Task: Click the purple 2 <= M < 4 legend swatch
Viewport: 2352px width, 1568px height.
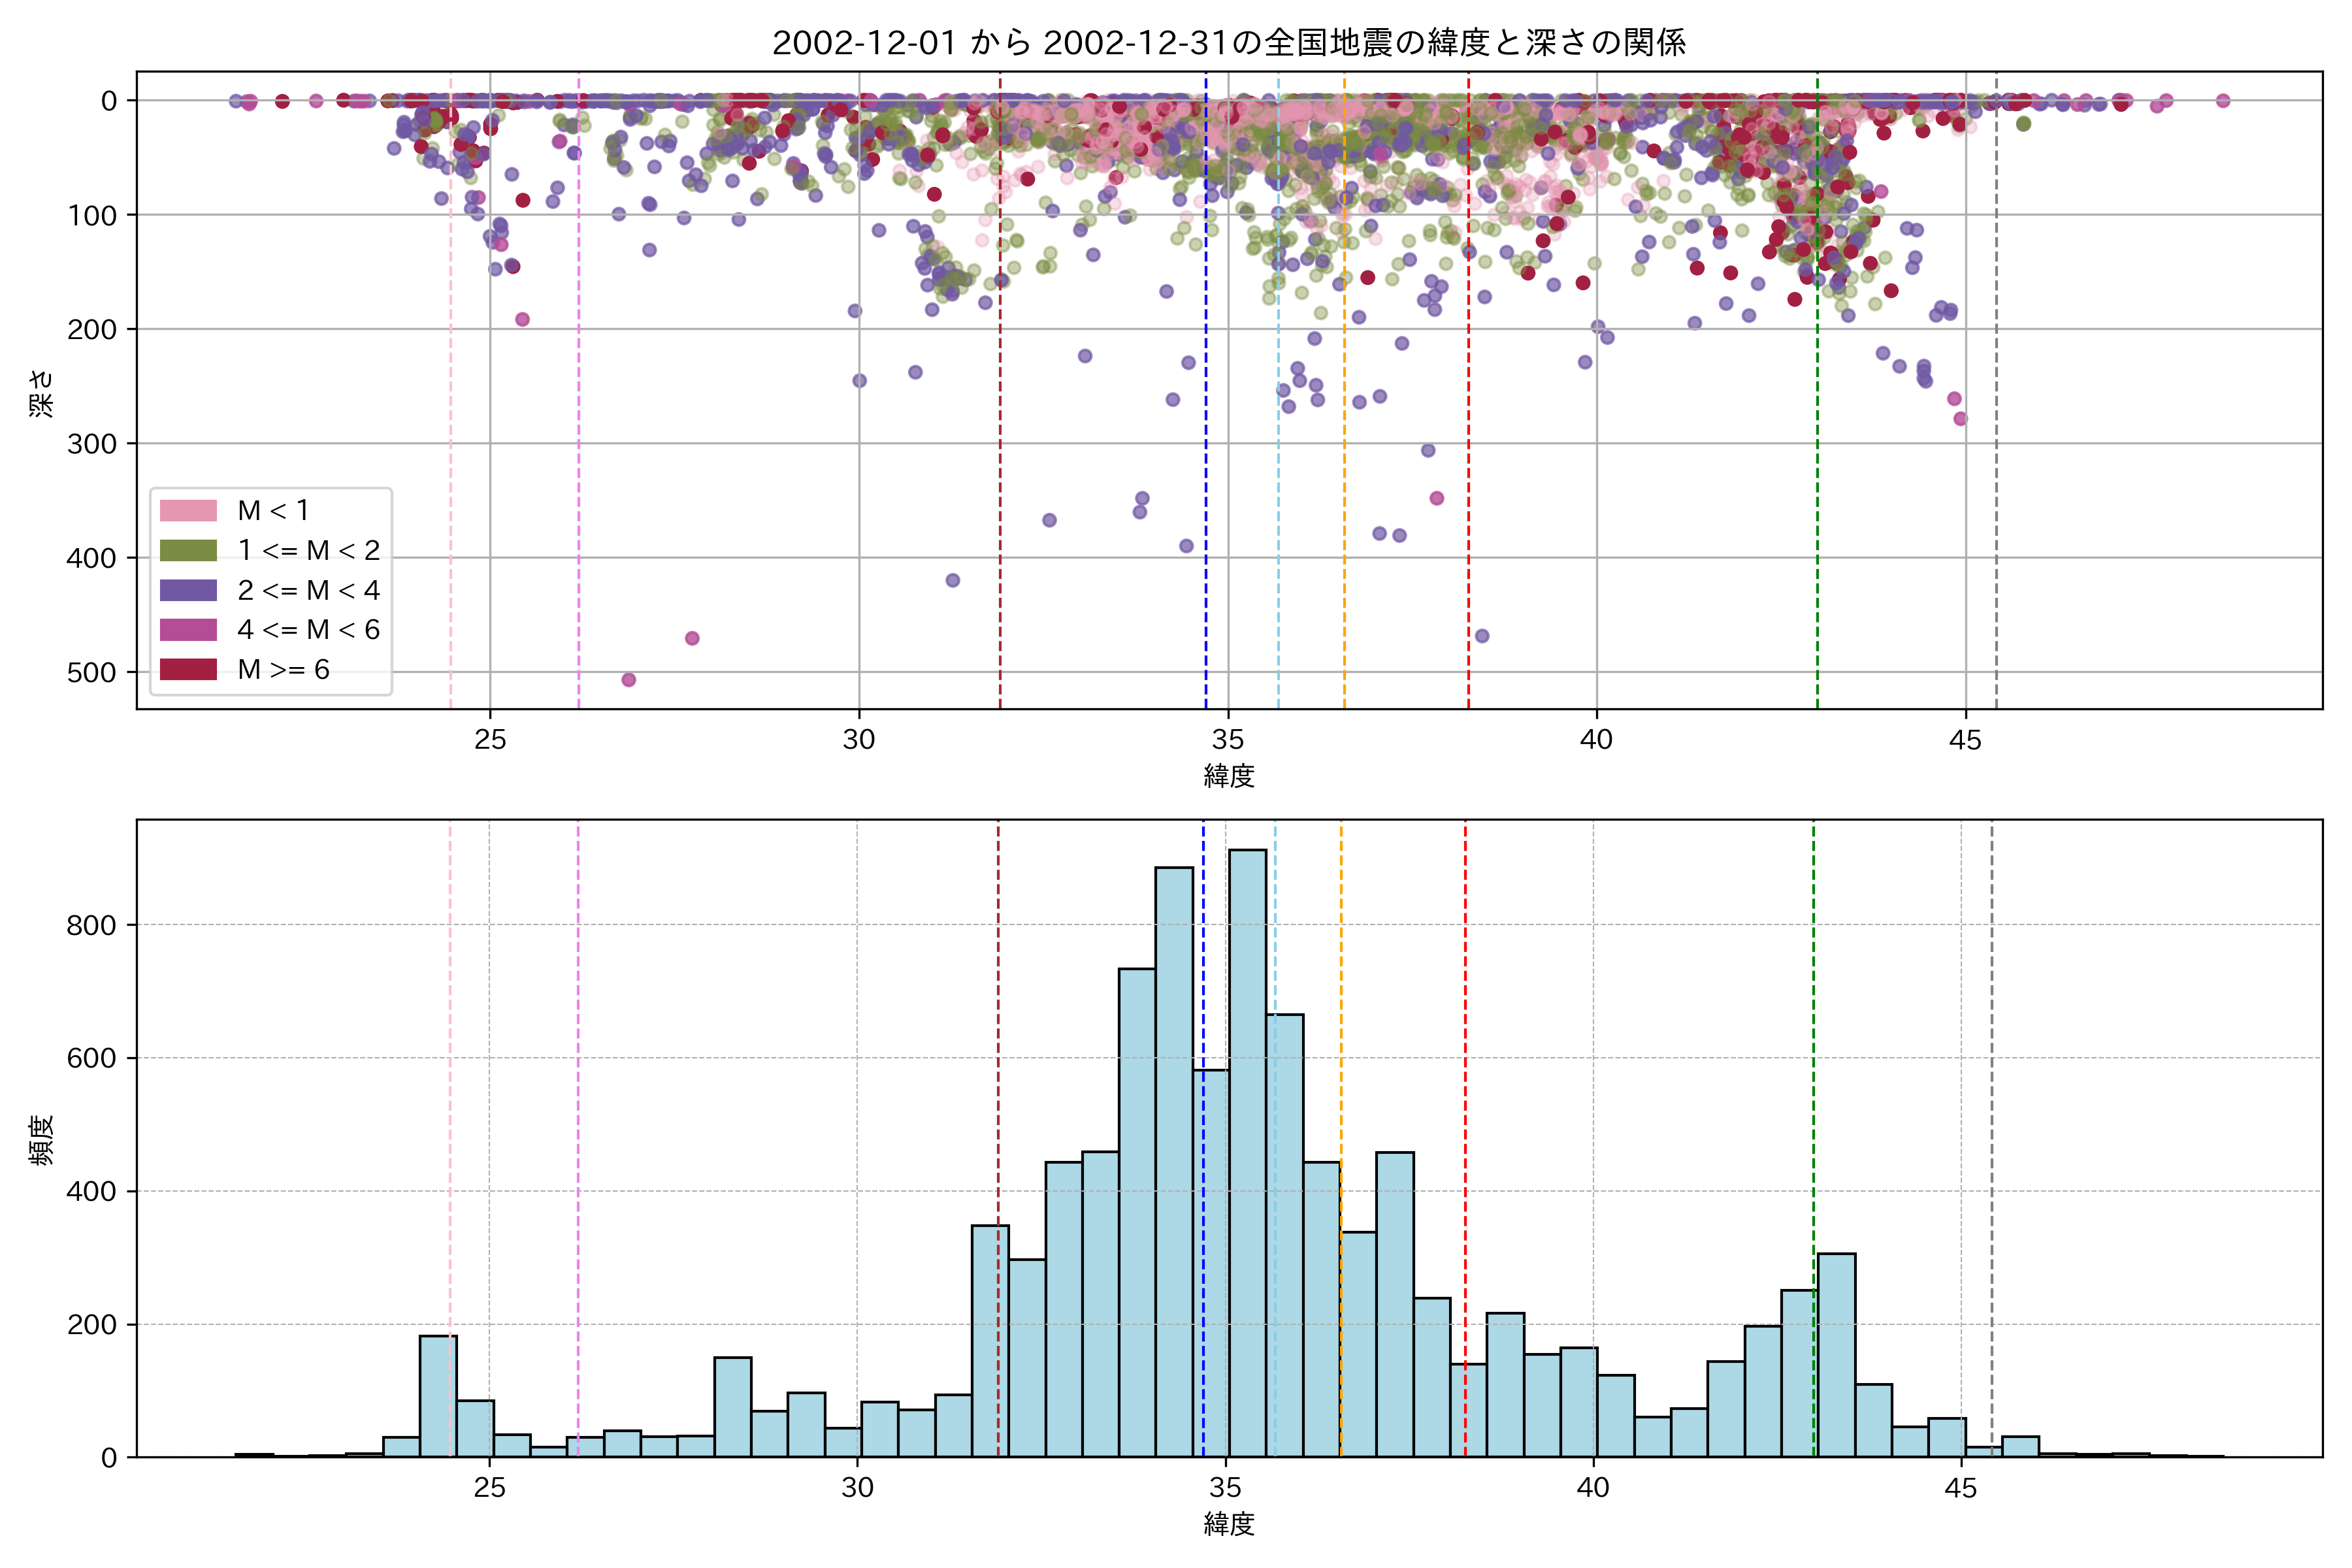Action: [188, 590]
